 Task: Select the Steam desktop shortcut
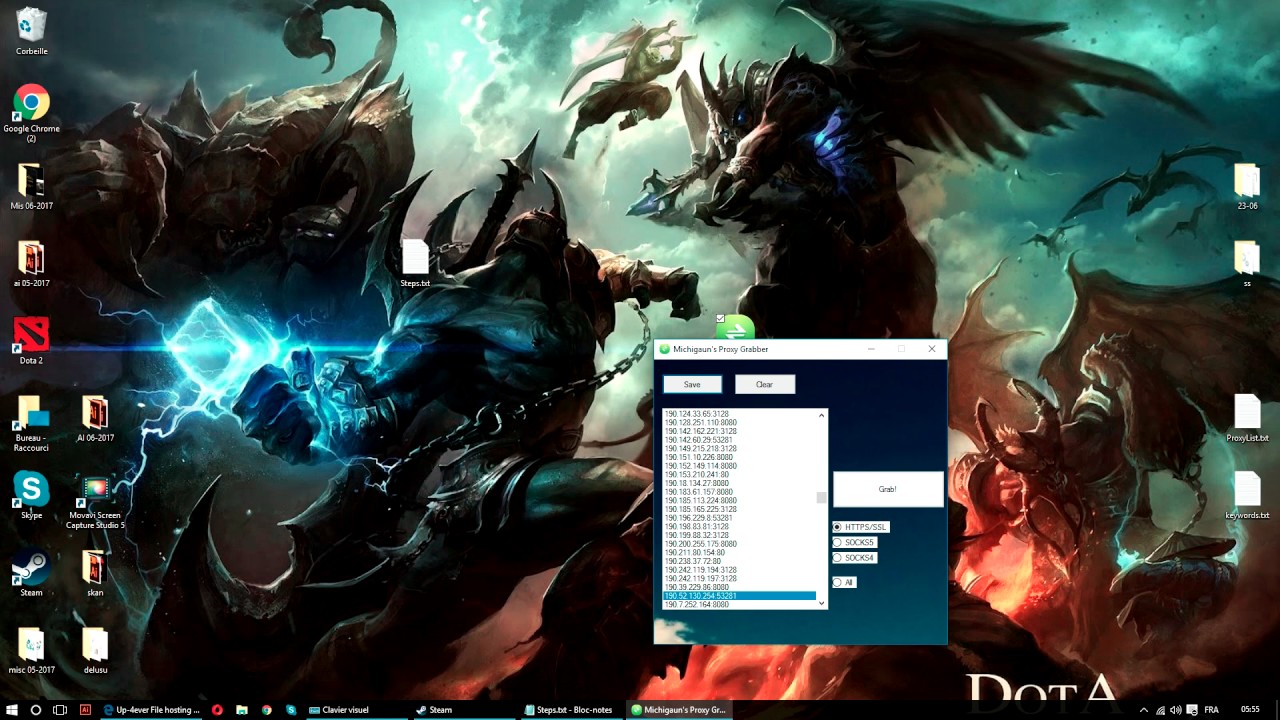31,573
